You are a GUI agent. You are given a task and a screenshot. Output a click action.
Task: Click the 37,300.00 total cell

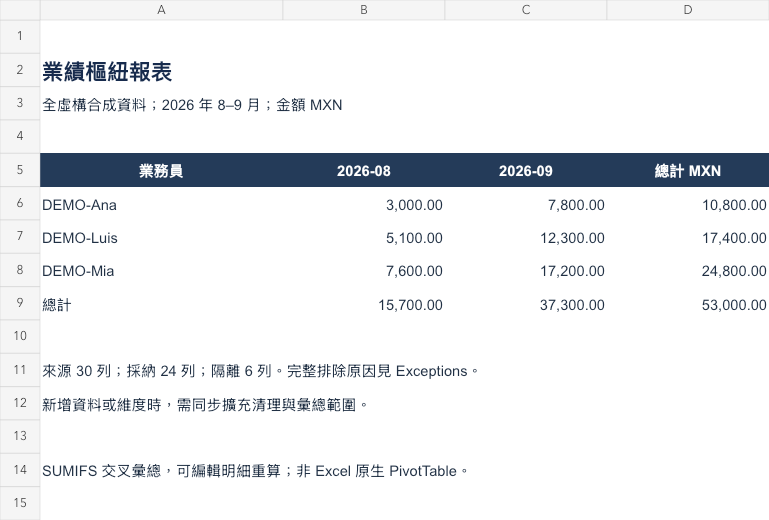526,305
